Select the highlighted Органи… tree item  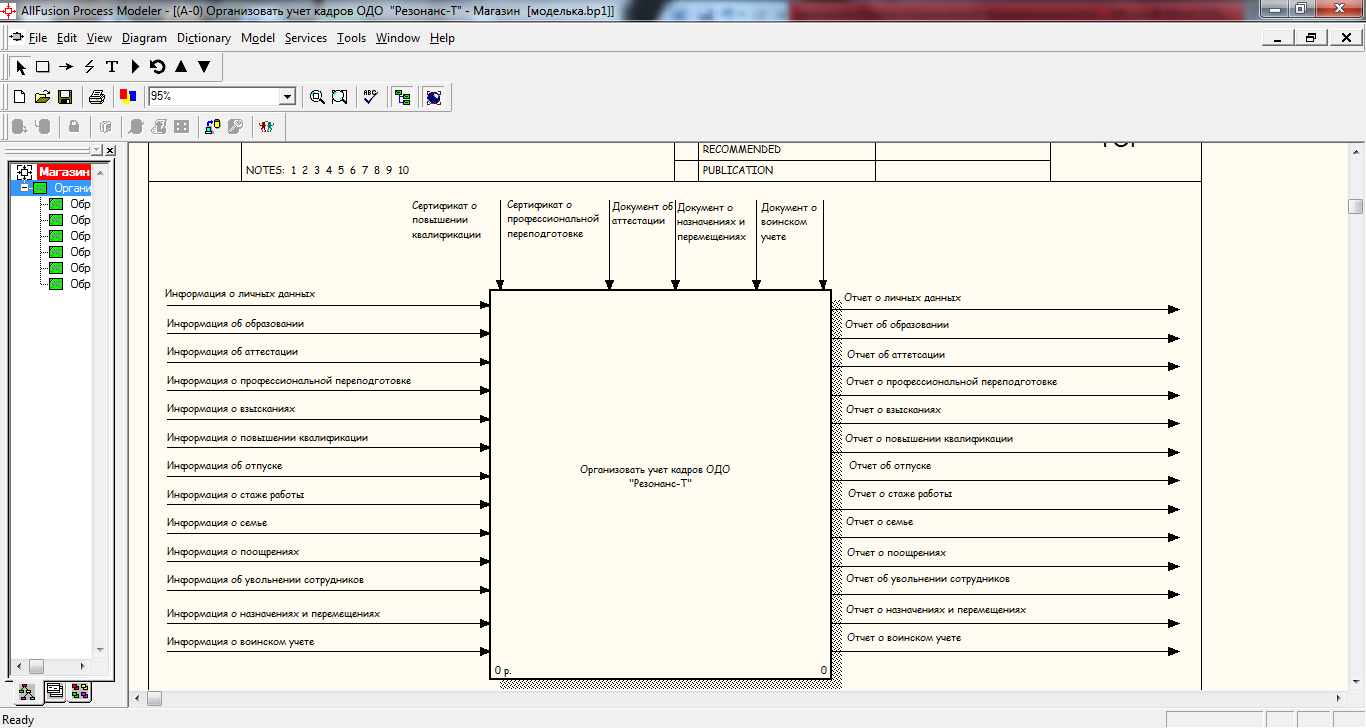[72, 188]
